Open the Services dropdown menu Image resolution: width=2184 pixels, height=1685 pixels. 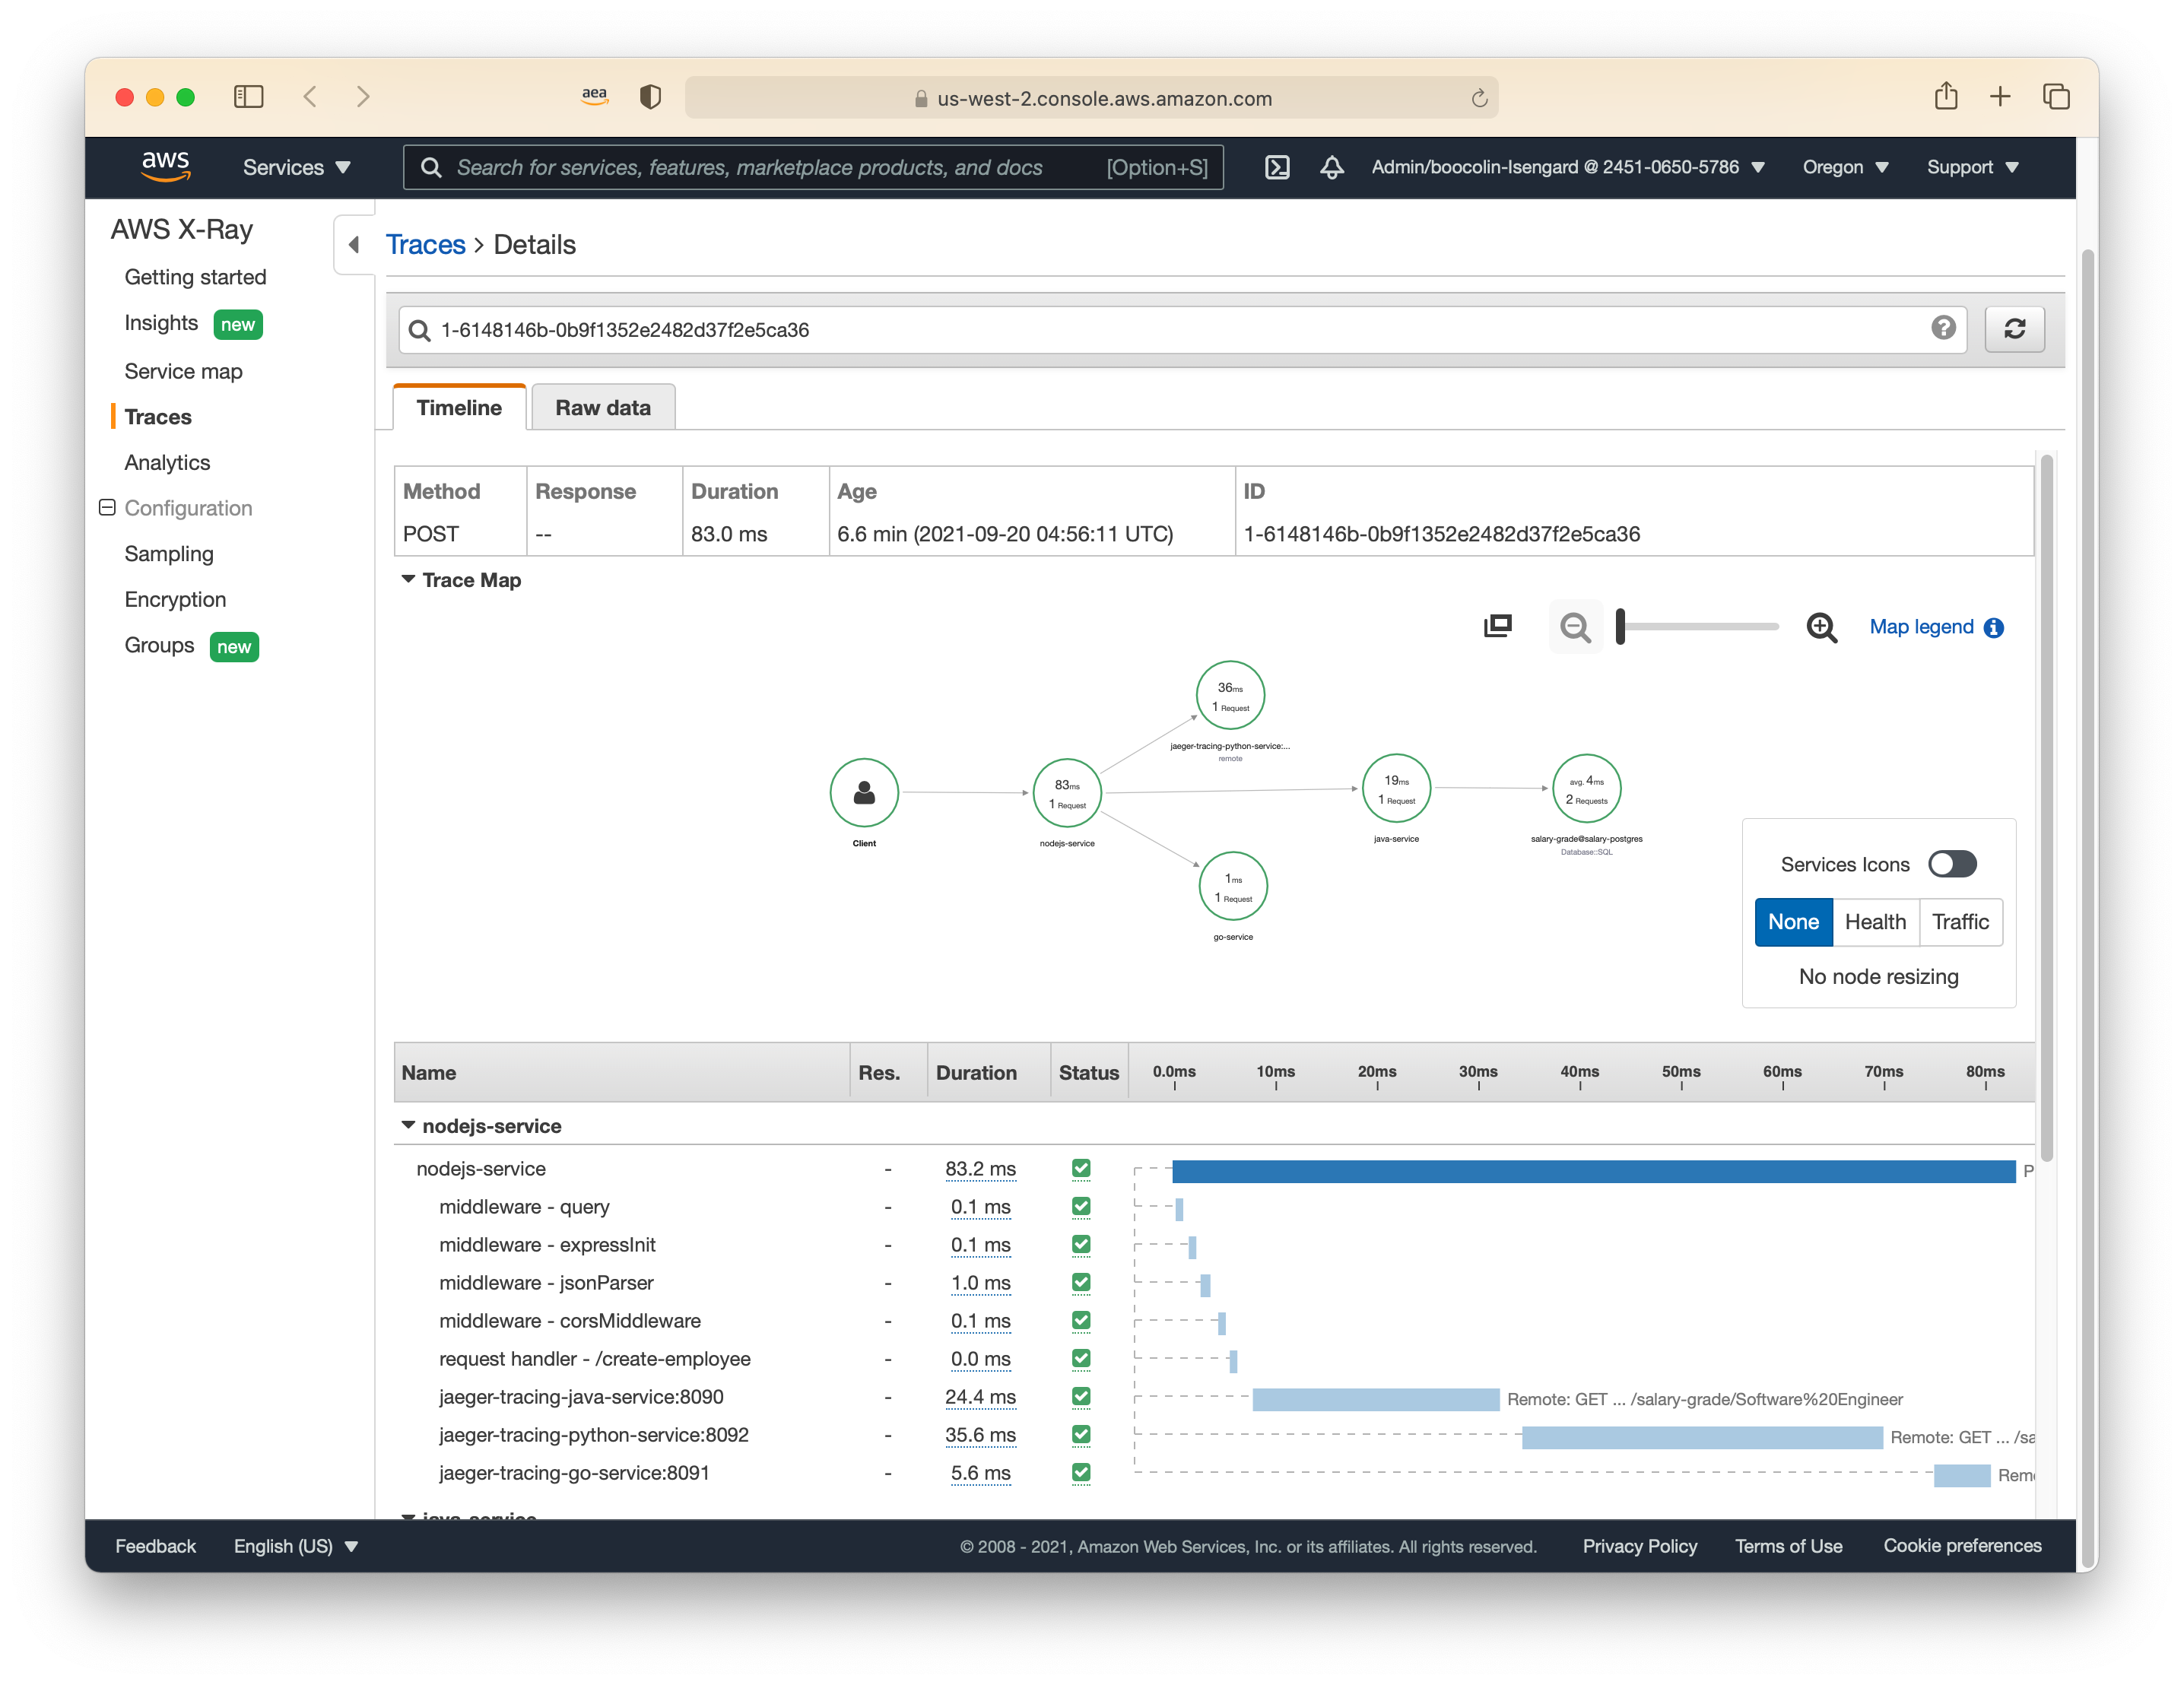pyautogui.click(x=296, y=167)
